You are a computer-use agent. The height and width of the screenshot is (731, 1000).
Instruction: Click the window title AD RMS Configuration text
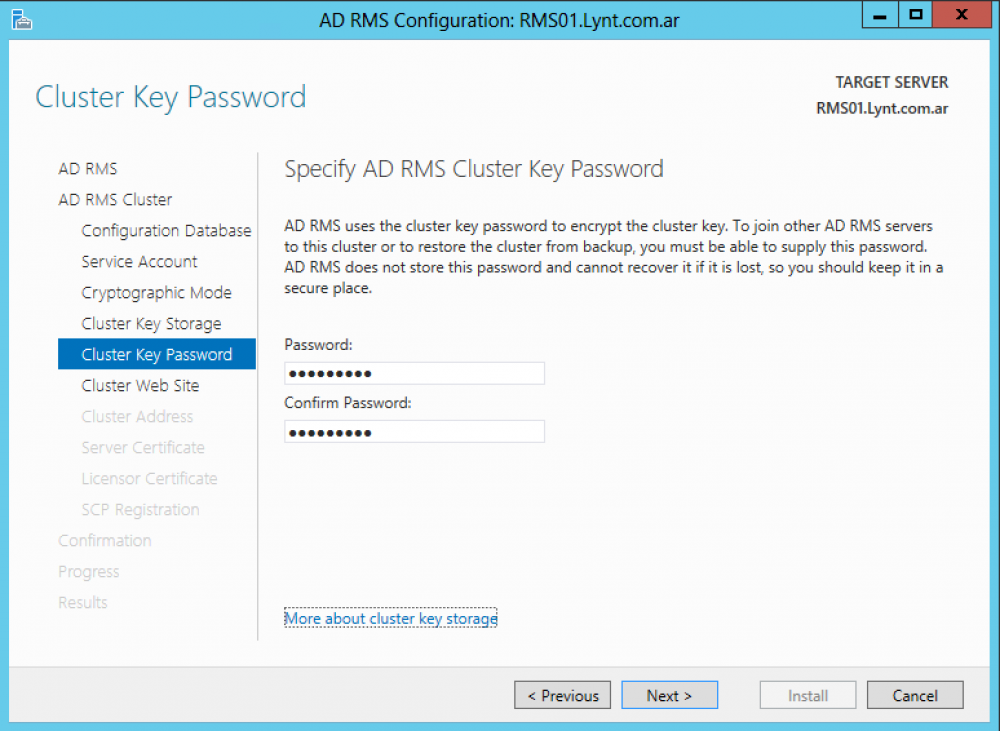click(x=499, y=20)
